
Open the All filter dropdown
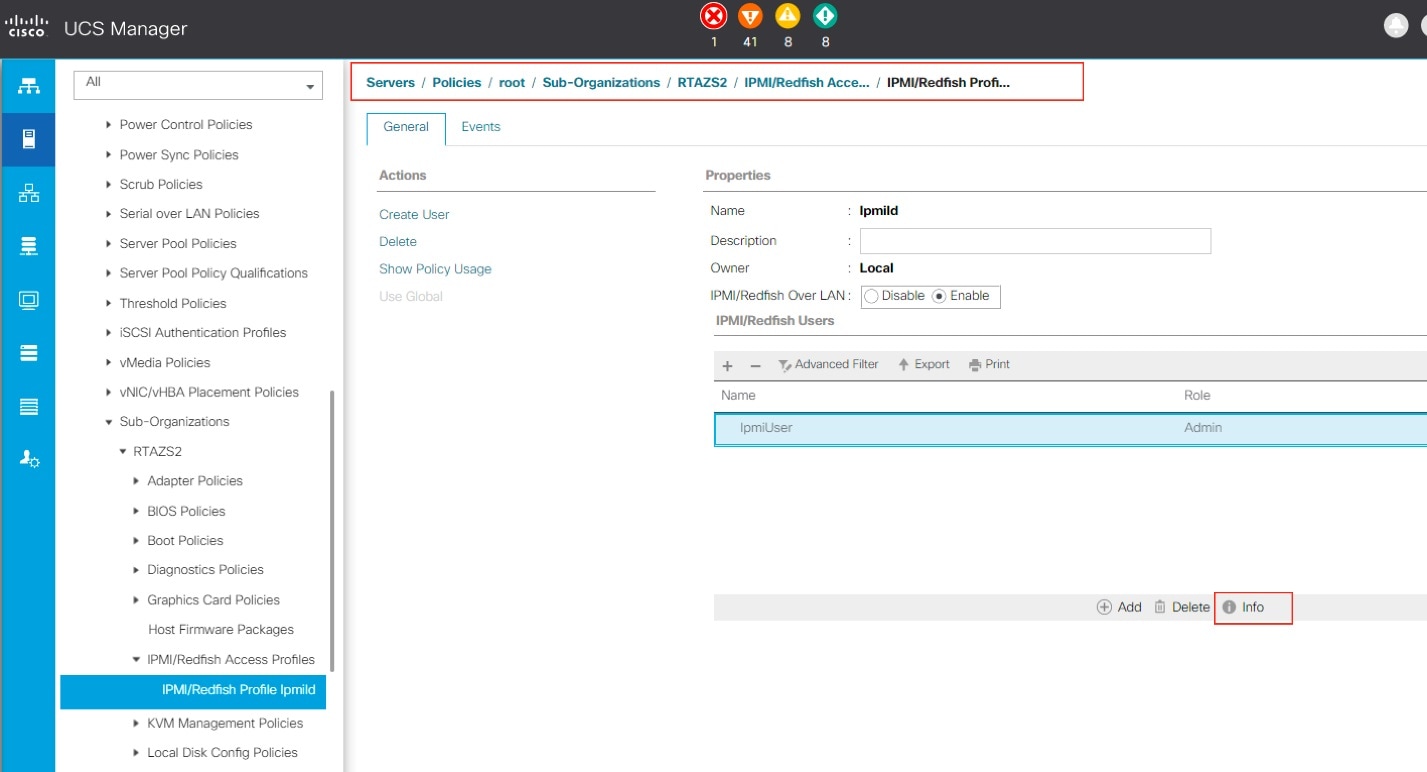point(198,85)
